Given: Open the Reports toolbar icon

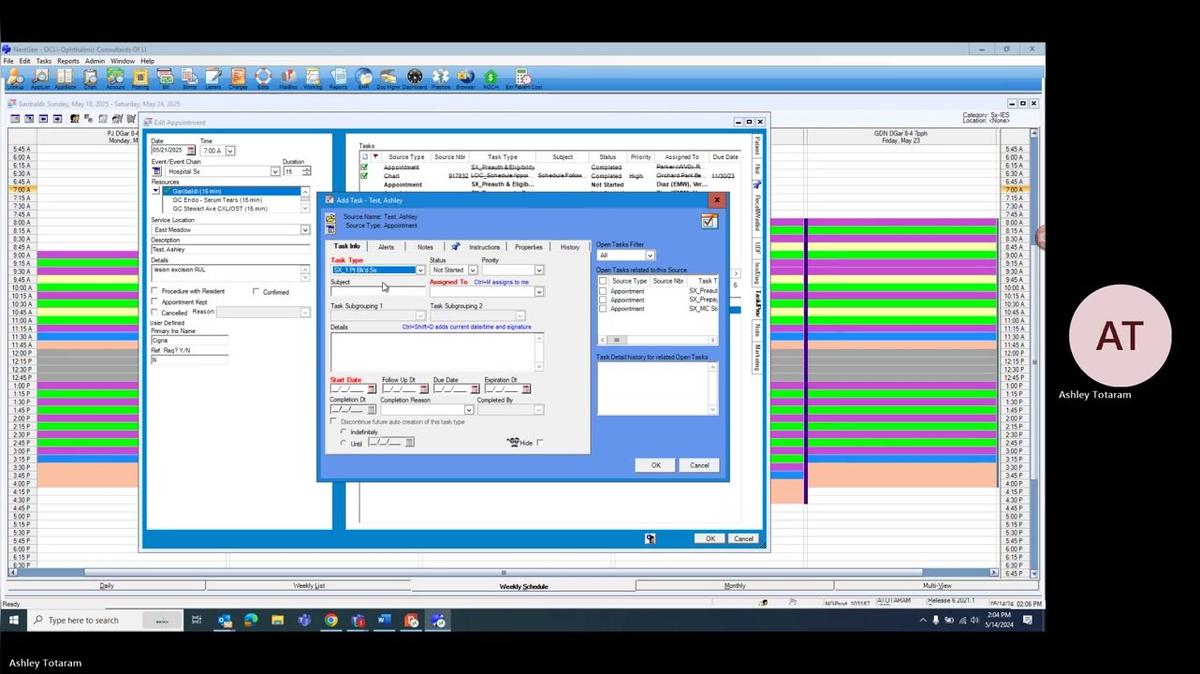Looking at the screenshot, I should (x=340, y=76).
